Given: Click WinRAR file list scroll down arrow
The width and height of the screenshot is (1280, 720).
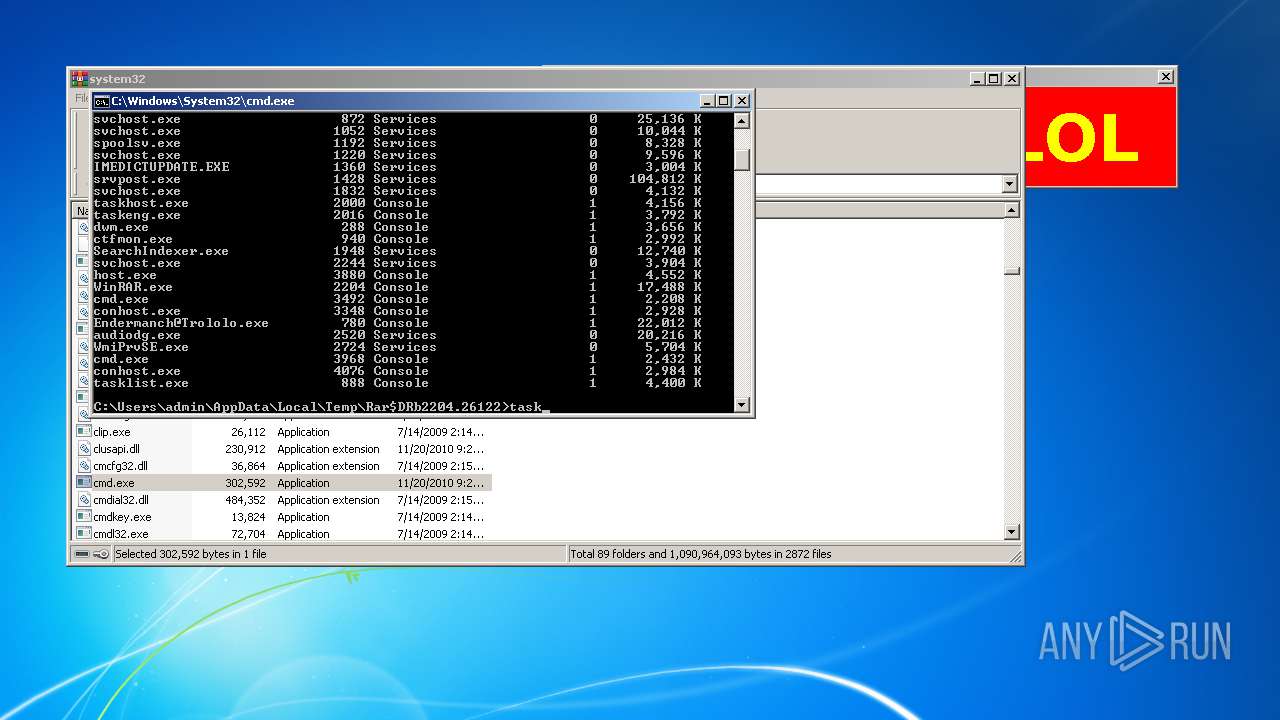Looking at the screenshot, I should pos(1011,533).
